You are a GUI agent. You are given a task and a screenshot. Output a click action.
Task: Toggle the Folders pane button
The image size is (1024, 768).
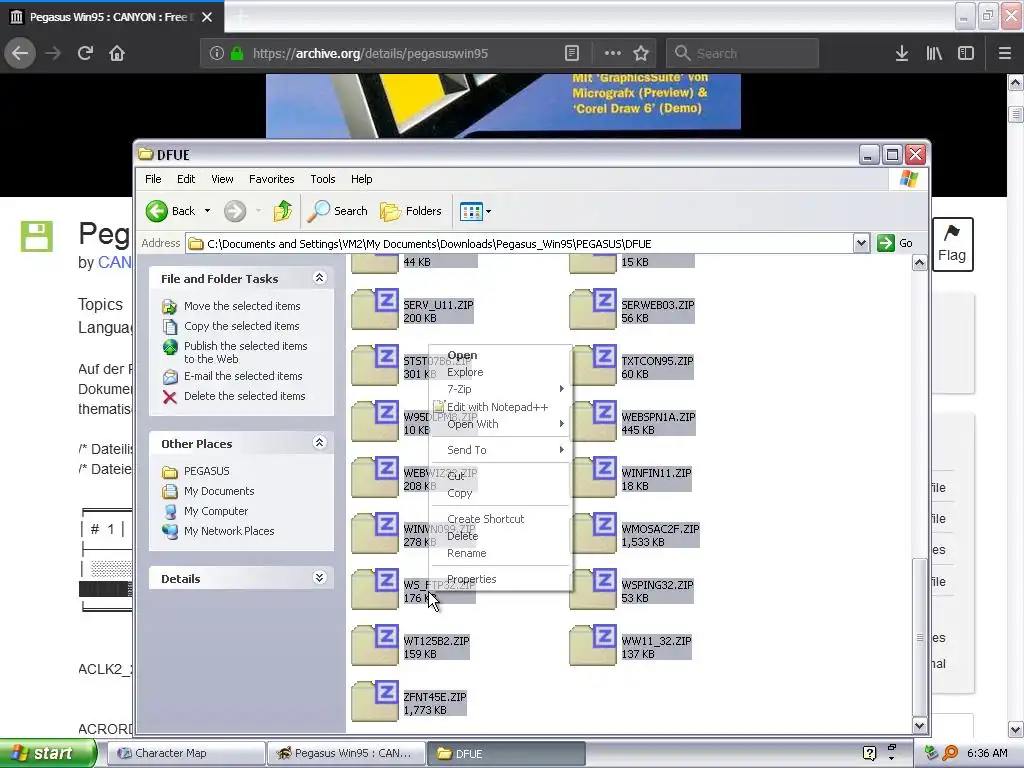coord(411,211)
